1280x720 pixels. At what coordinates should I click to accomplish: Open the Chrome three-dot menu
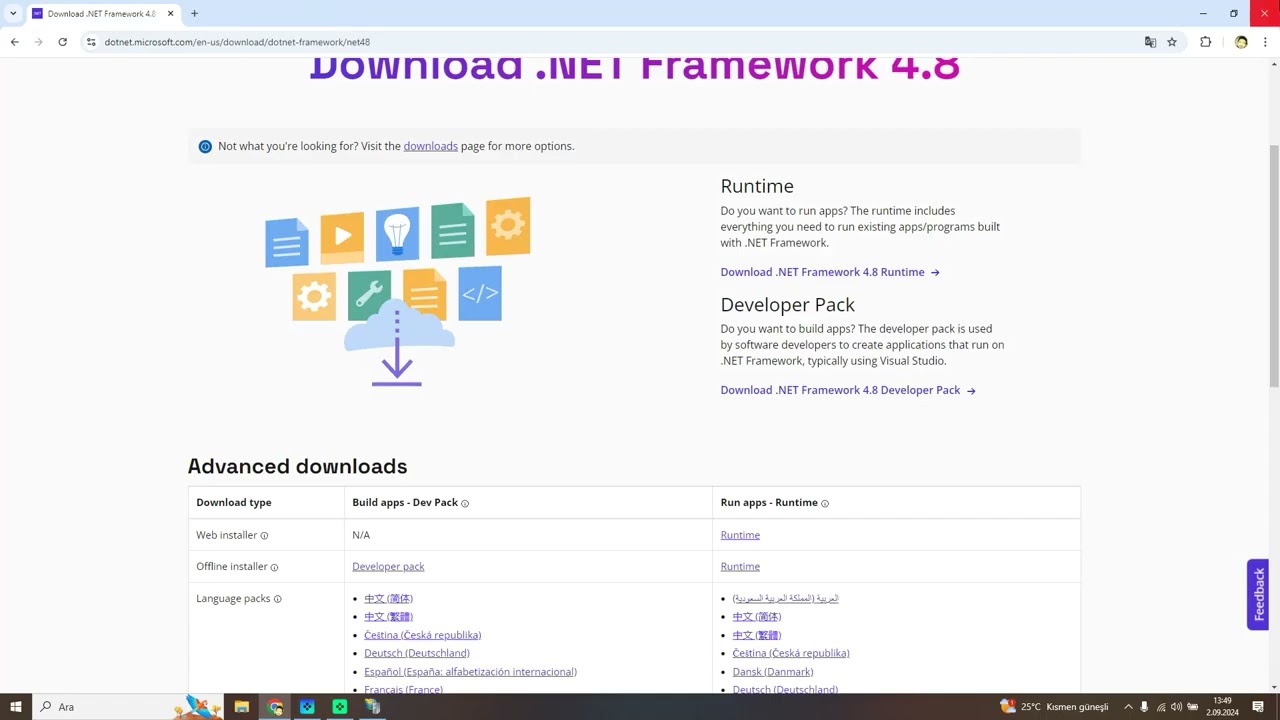coord(1265,42)
